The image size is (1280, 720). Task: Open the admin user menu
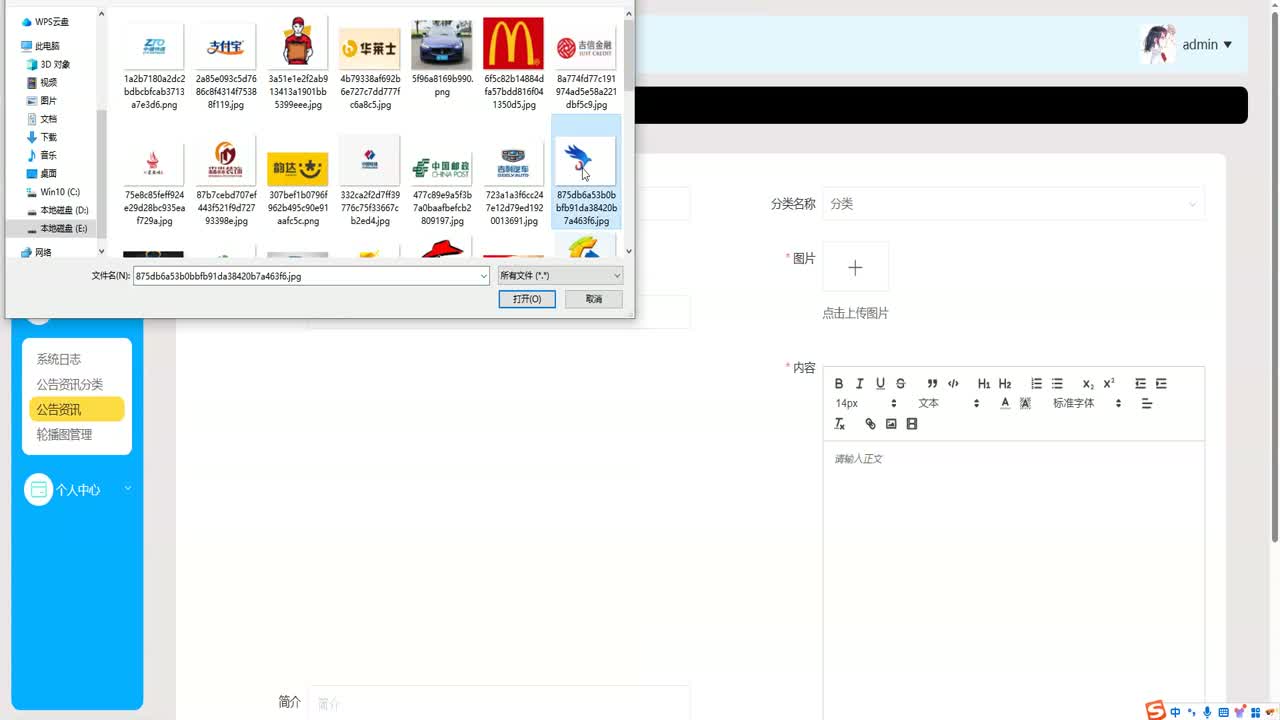(1207, 44)
